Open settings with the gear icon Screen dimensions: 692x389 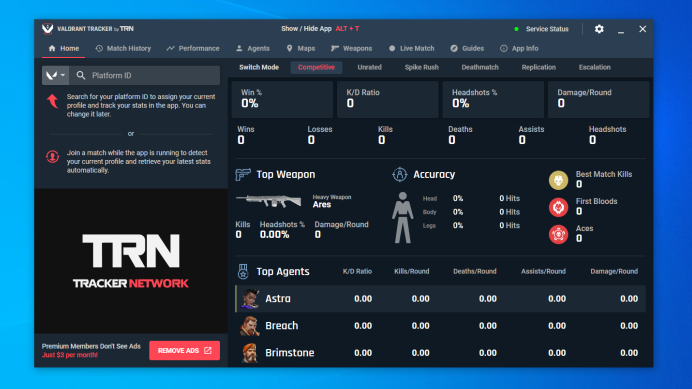click(599, 29)
